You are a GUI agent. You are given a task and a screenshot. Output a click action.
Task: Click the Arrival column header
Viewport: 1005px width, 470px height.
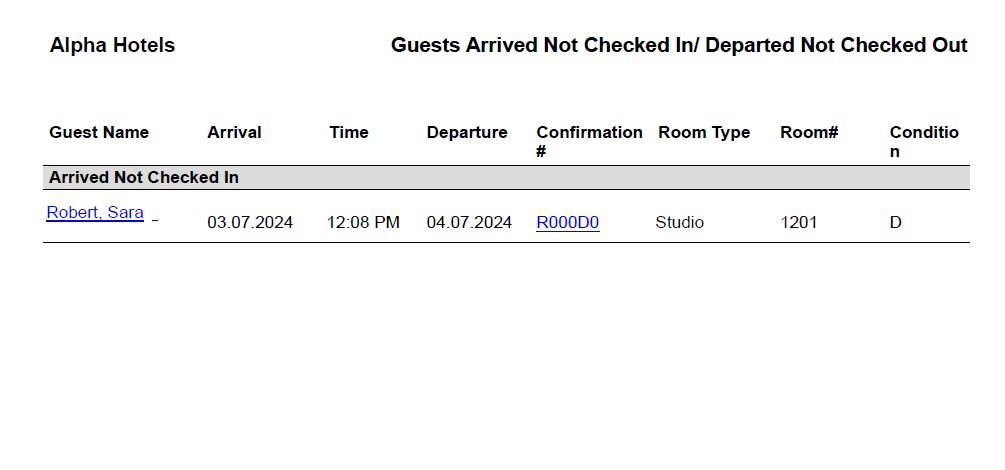point(234,133)
